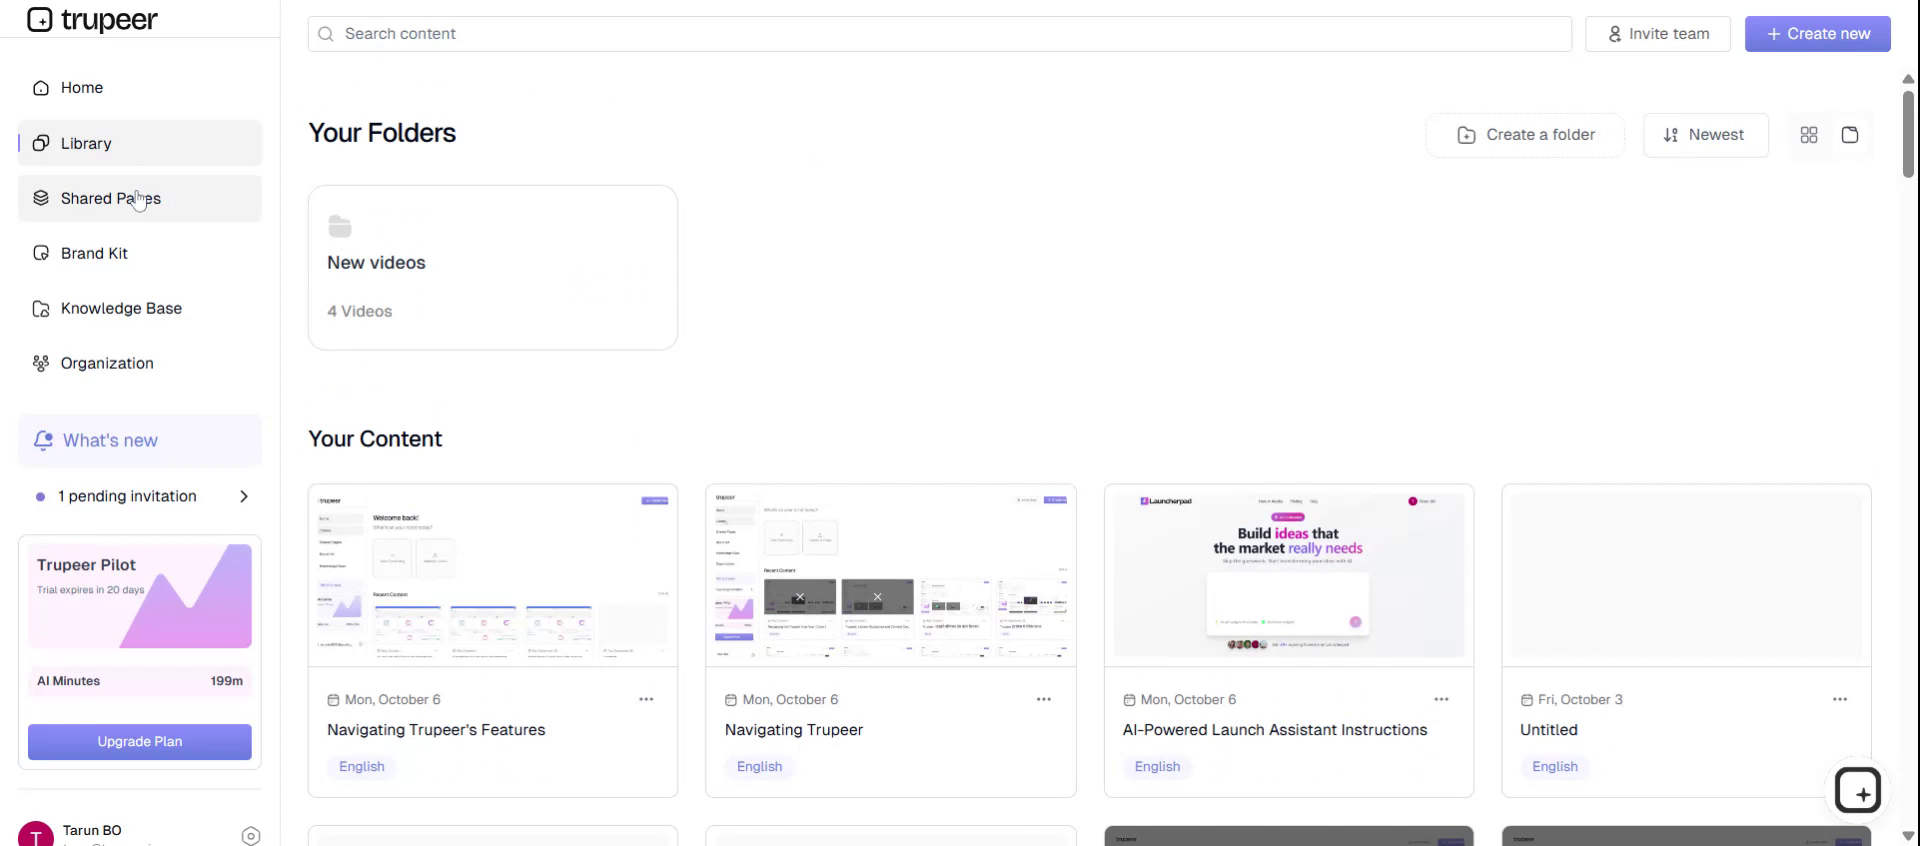Image resolution: width=1920 pixels, height=846 pixels.
Task: Click the Untitled video title
Action: pyautogui.click(x=1549, y=730)
